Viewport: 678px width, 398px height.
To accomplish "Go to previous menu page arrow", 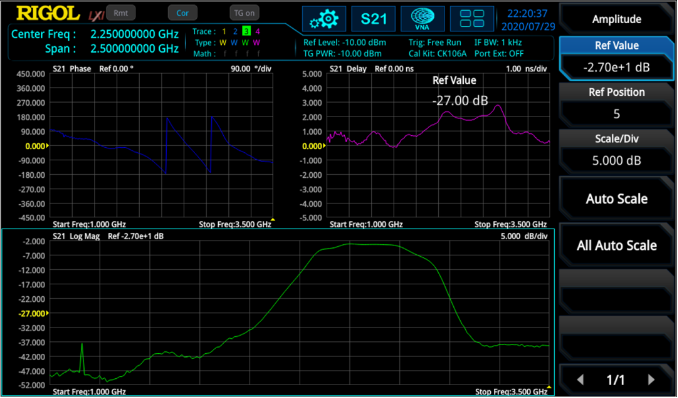I will tap(581, 380).
